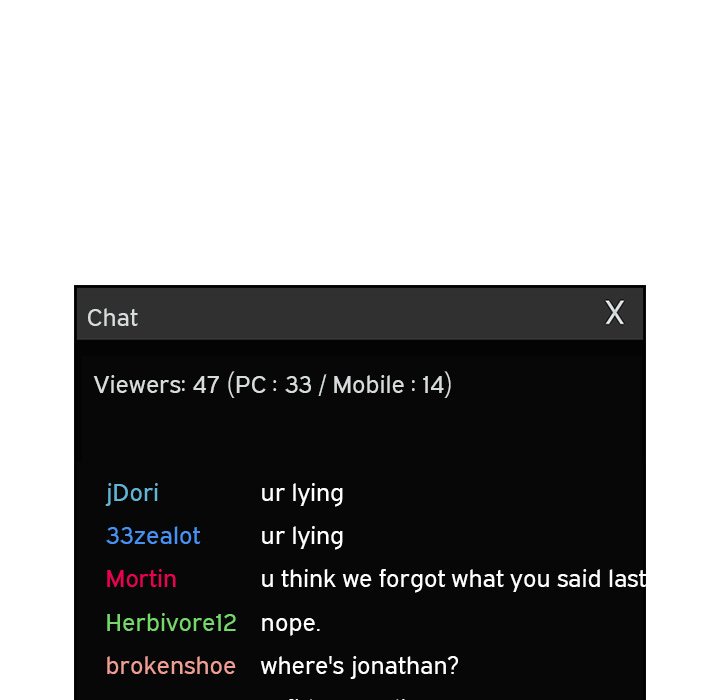
Task: Click the brokenshoe username
Action: tap(170, 666)
